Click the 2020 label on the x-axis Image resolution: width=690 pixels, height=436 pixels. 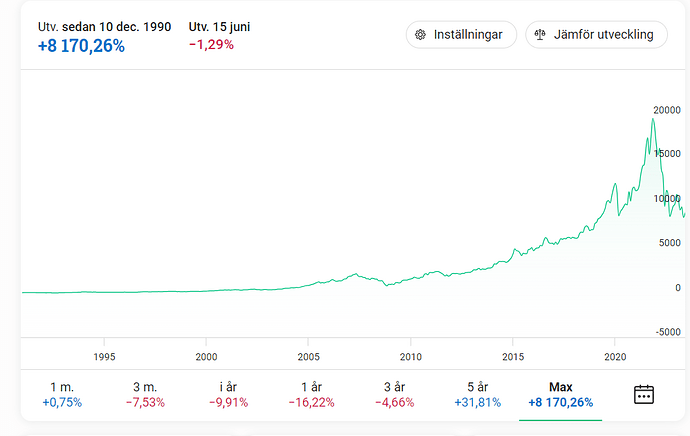coord(615,356)
